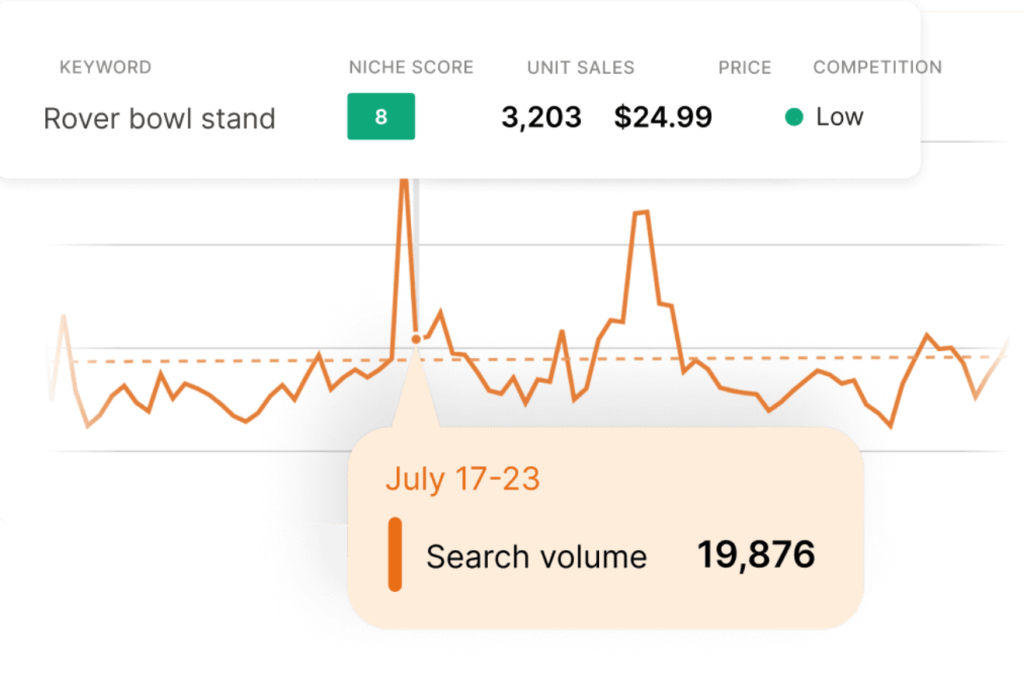The width and height of the screenshot is (1024, 682).
Task: Click the highlighted data point on the line
Action: click(416, 339)
